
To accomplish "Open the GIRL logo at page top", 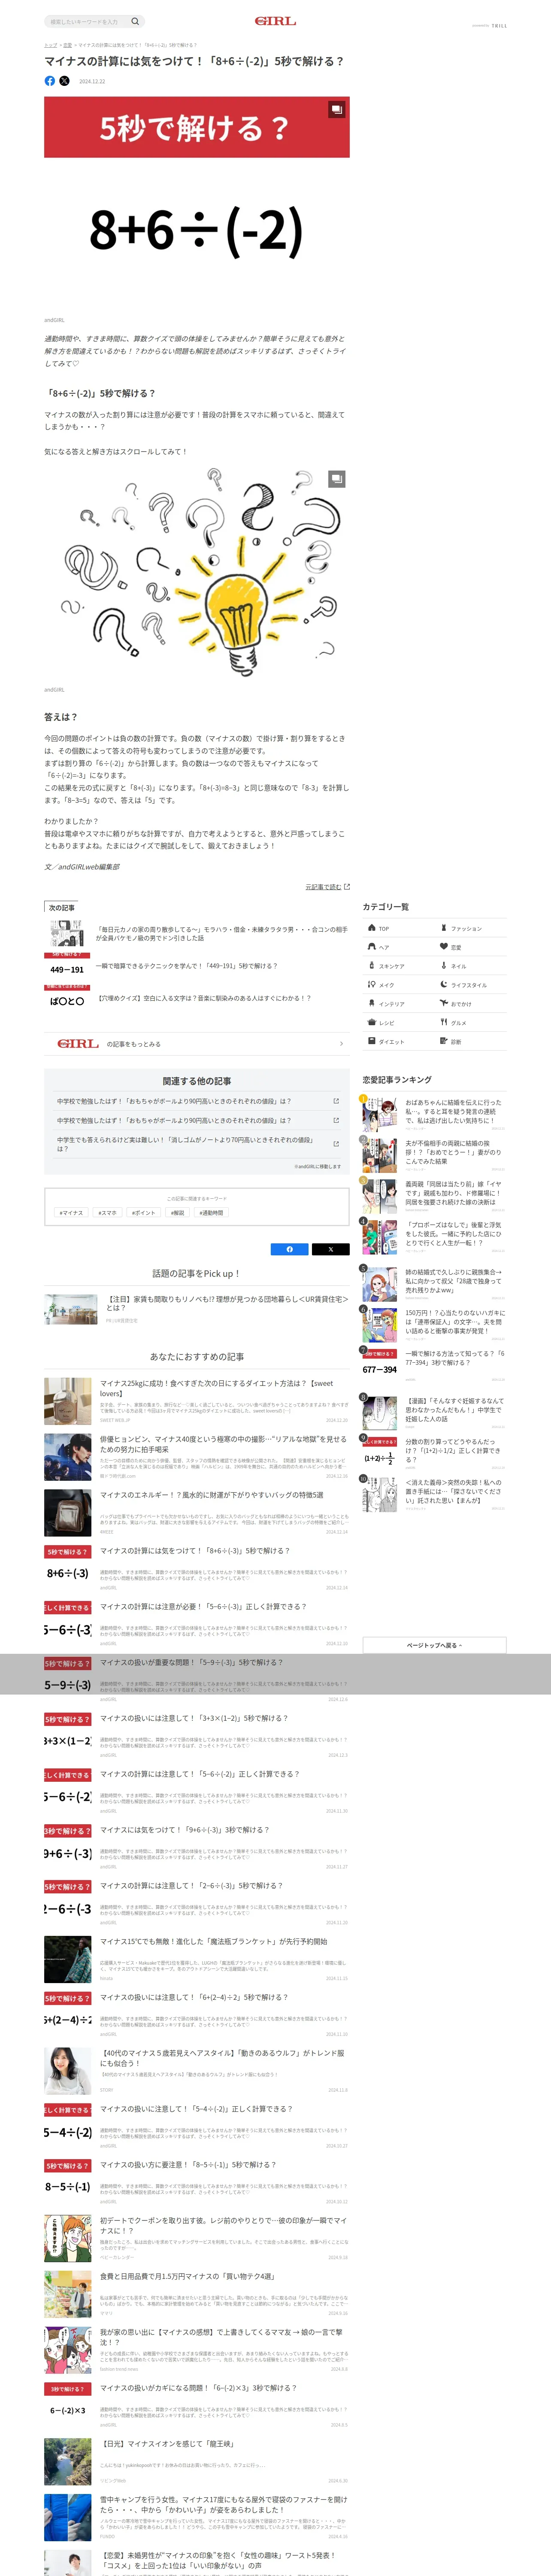I will 275,21.
